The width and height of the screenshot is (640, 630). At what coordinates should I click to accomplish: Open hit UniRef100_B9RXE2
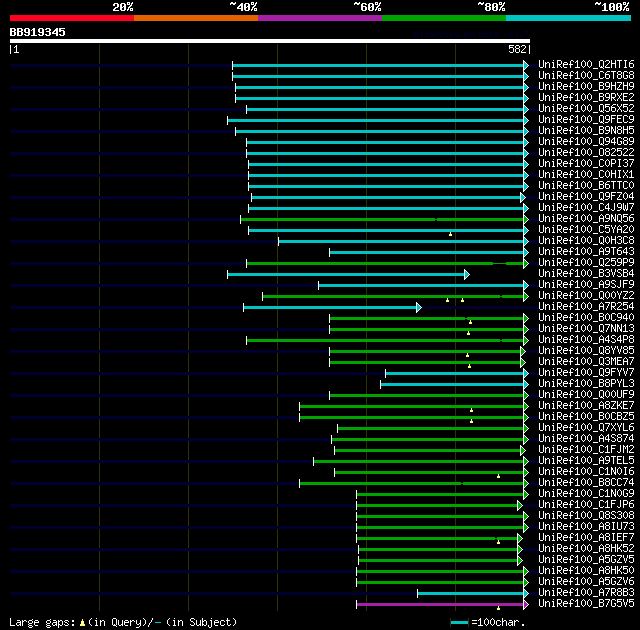point(586,98)
